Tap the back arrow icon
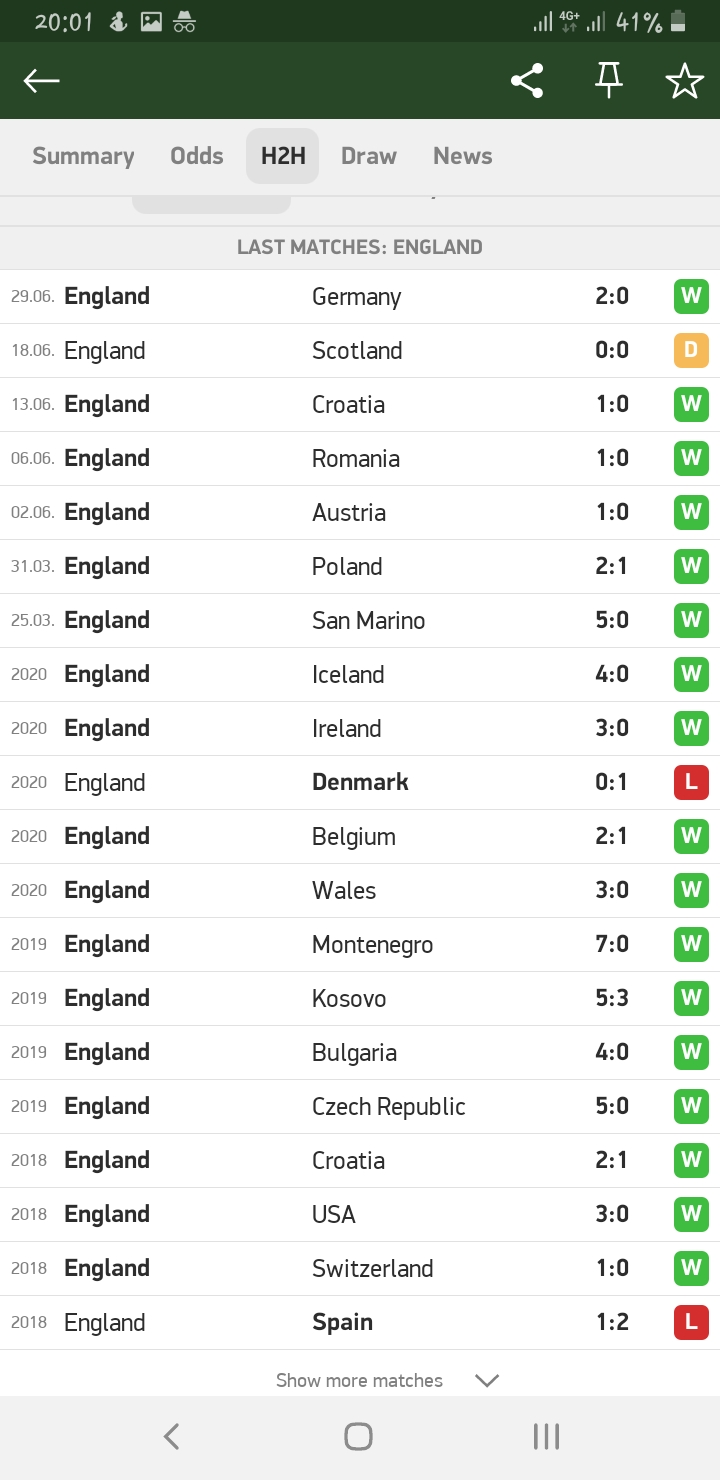This screenshot has width=720, height=1480. pyautogui.click(x=42, y=81)
